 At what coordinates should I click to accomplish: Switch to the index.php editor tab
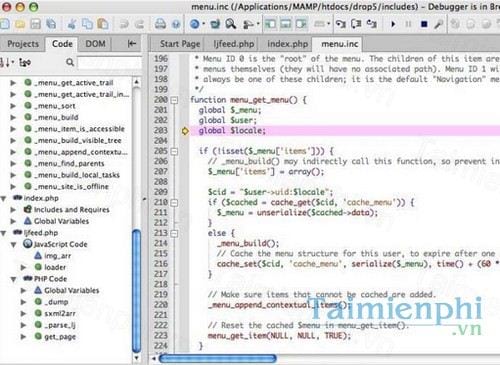pyautogui.click(x=287, y=44)
